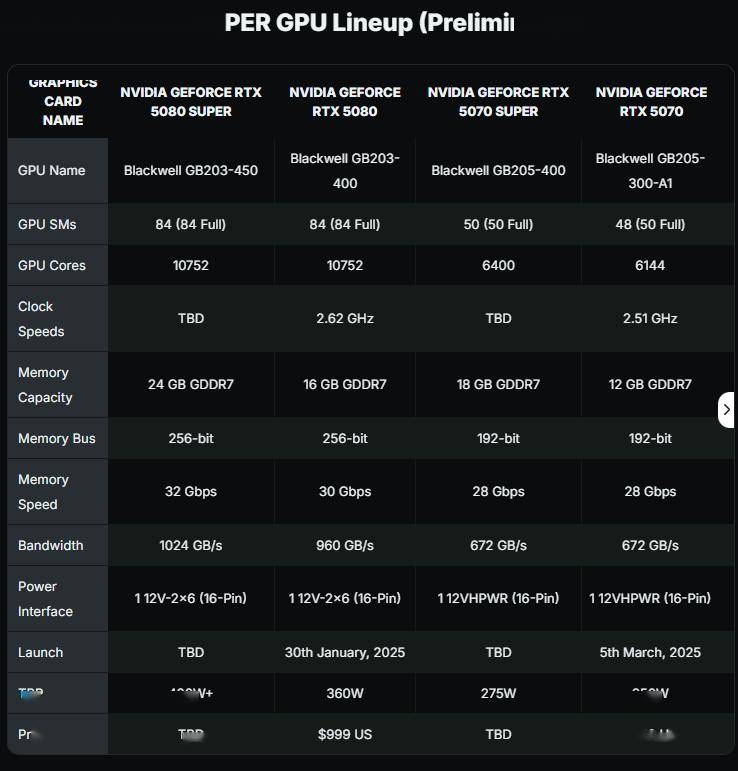738x771 pixels.
Task: Select the NVIDIA GeForce RTX 5080 column header
Action: pos(345,101)
